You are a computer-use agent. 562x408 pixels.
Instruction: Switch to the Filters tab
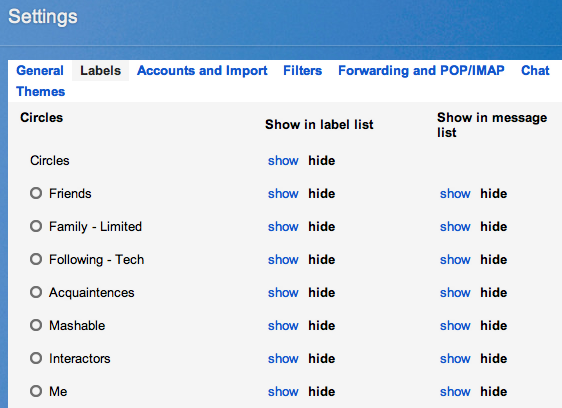pyautogui.click(x=303, y=71)
